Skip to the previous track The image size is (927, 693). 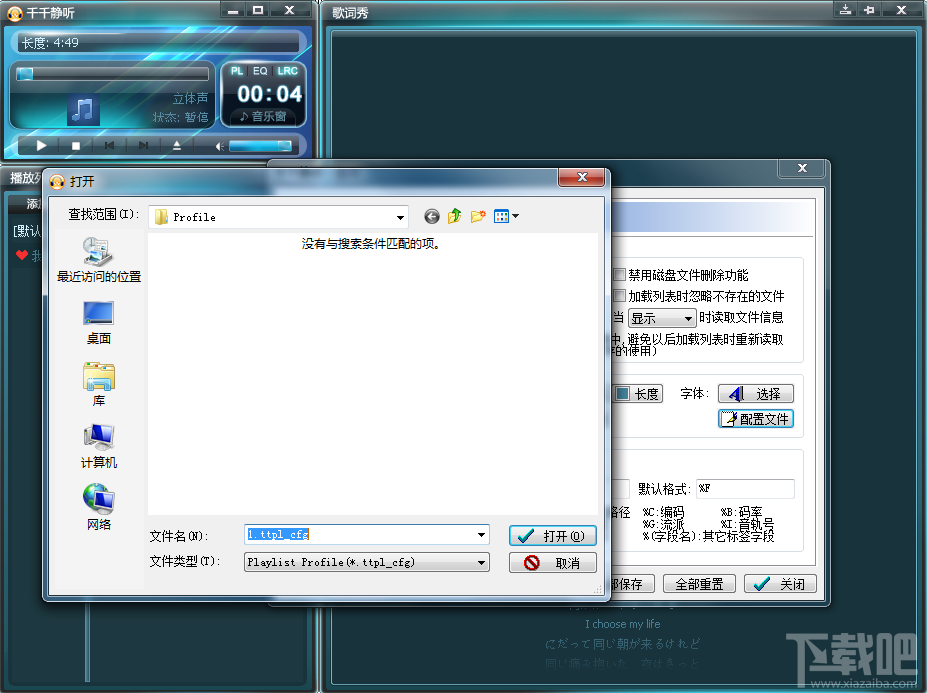point(109,145)
